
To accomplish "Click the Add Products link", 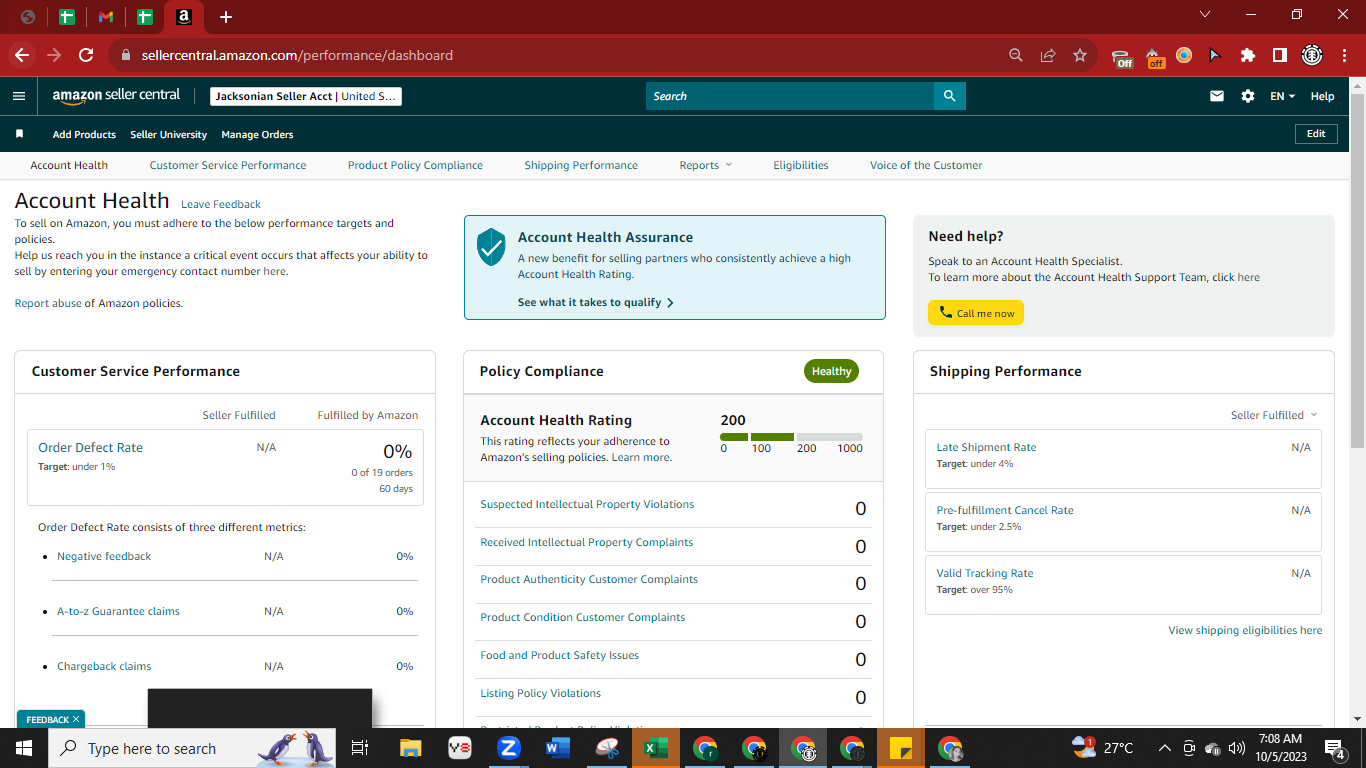I will click(84, 134).
